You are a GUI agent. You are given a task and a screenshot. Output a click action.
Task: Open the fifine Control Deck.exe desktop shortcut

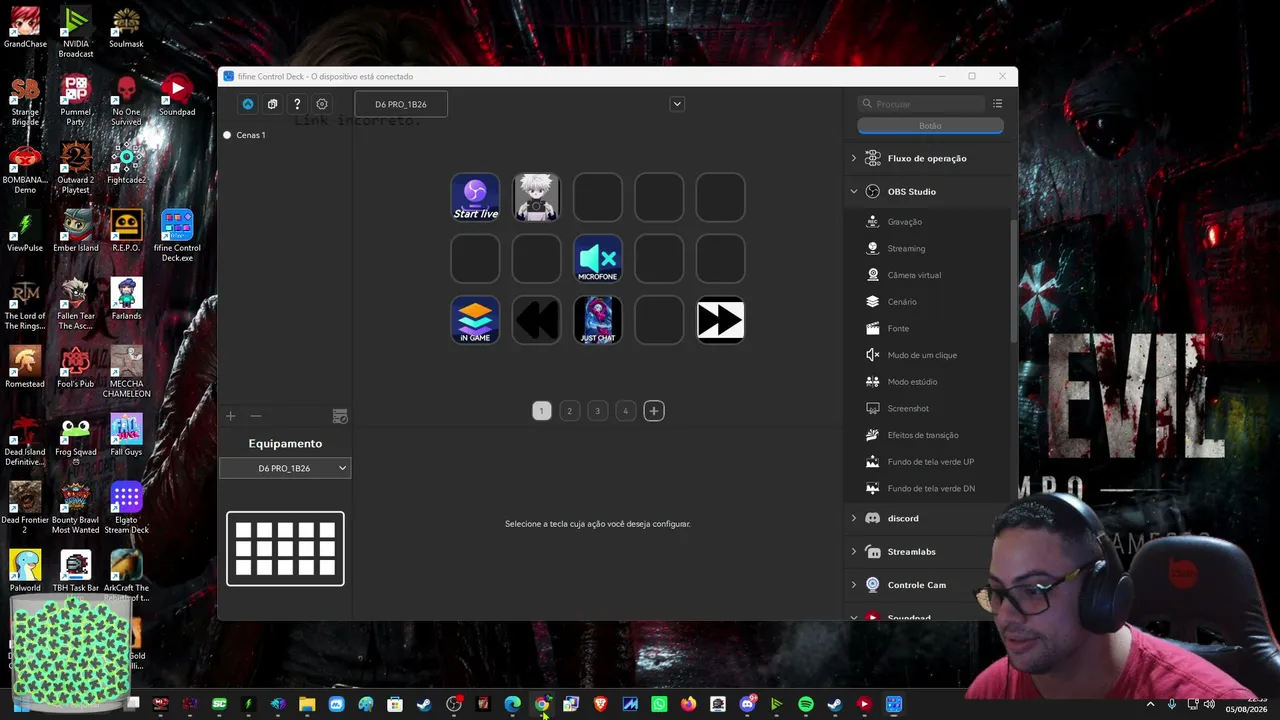177,236
